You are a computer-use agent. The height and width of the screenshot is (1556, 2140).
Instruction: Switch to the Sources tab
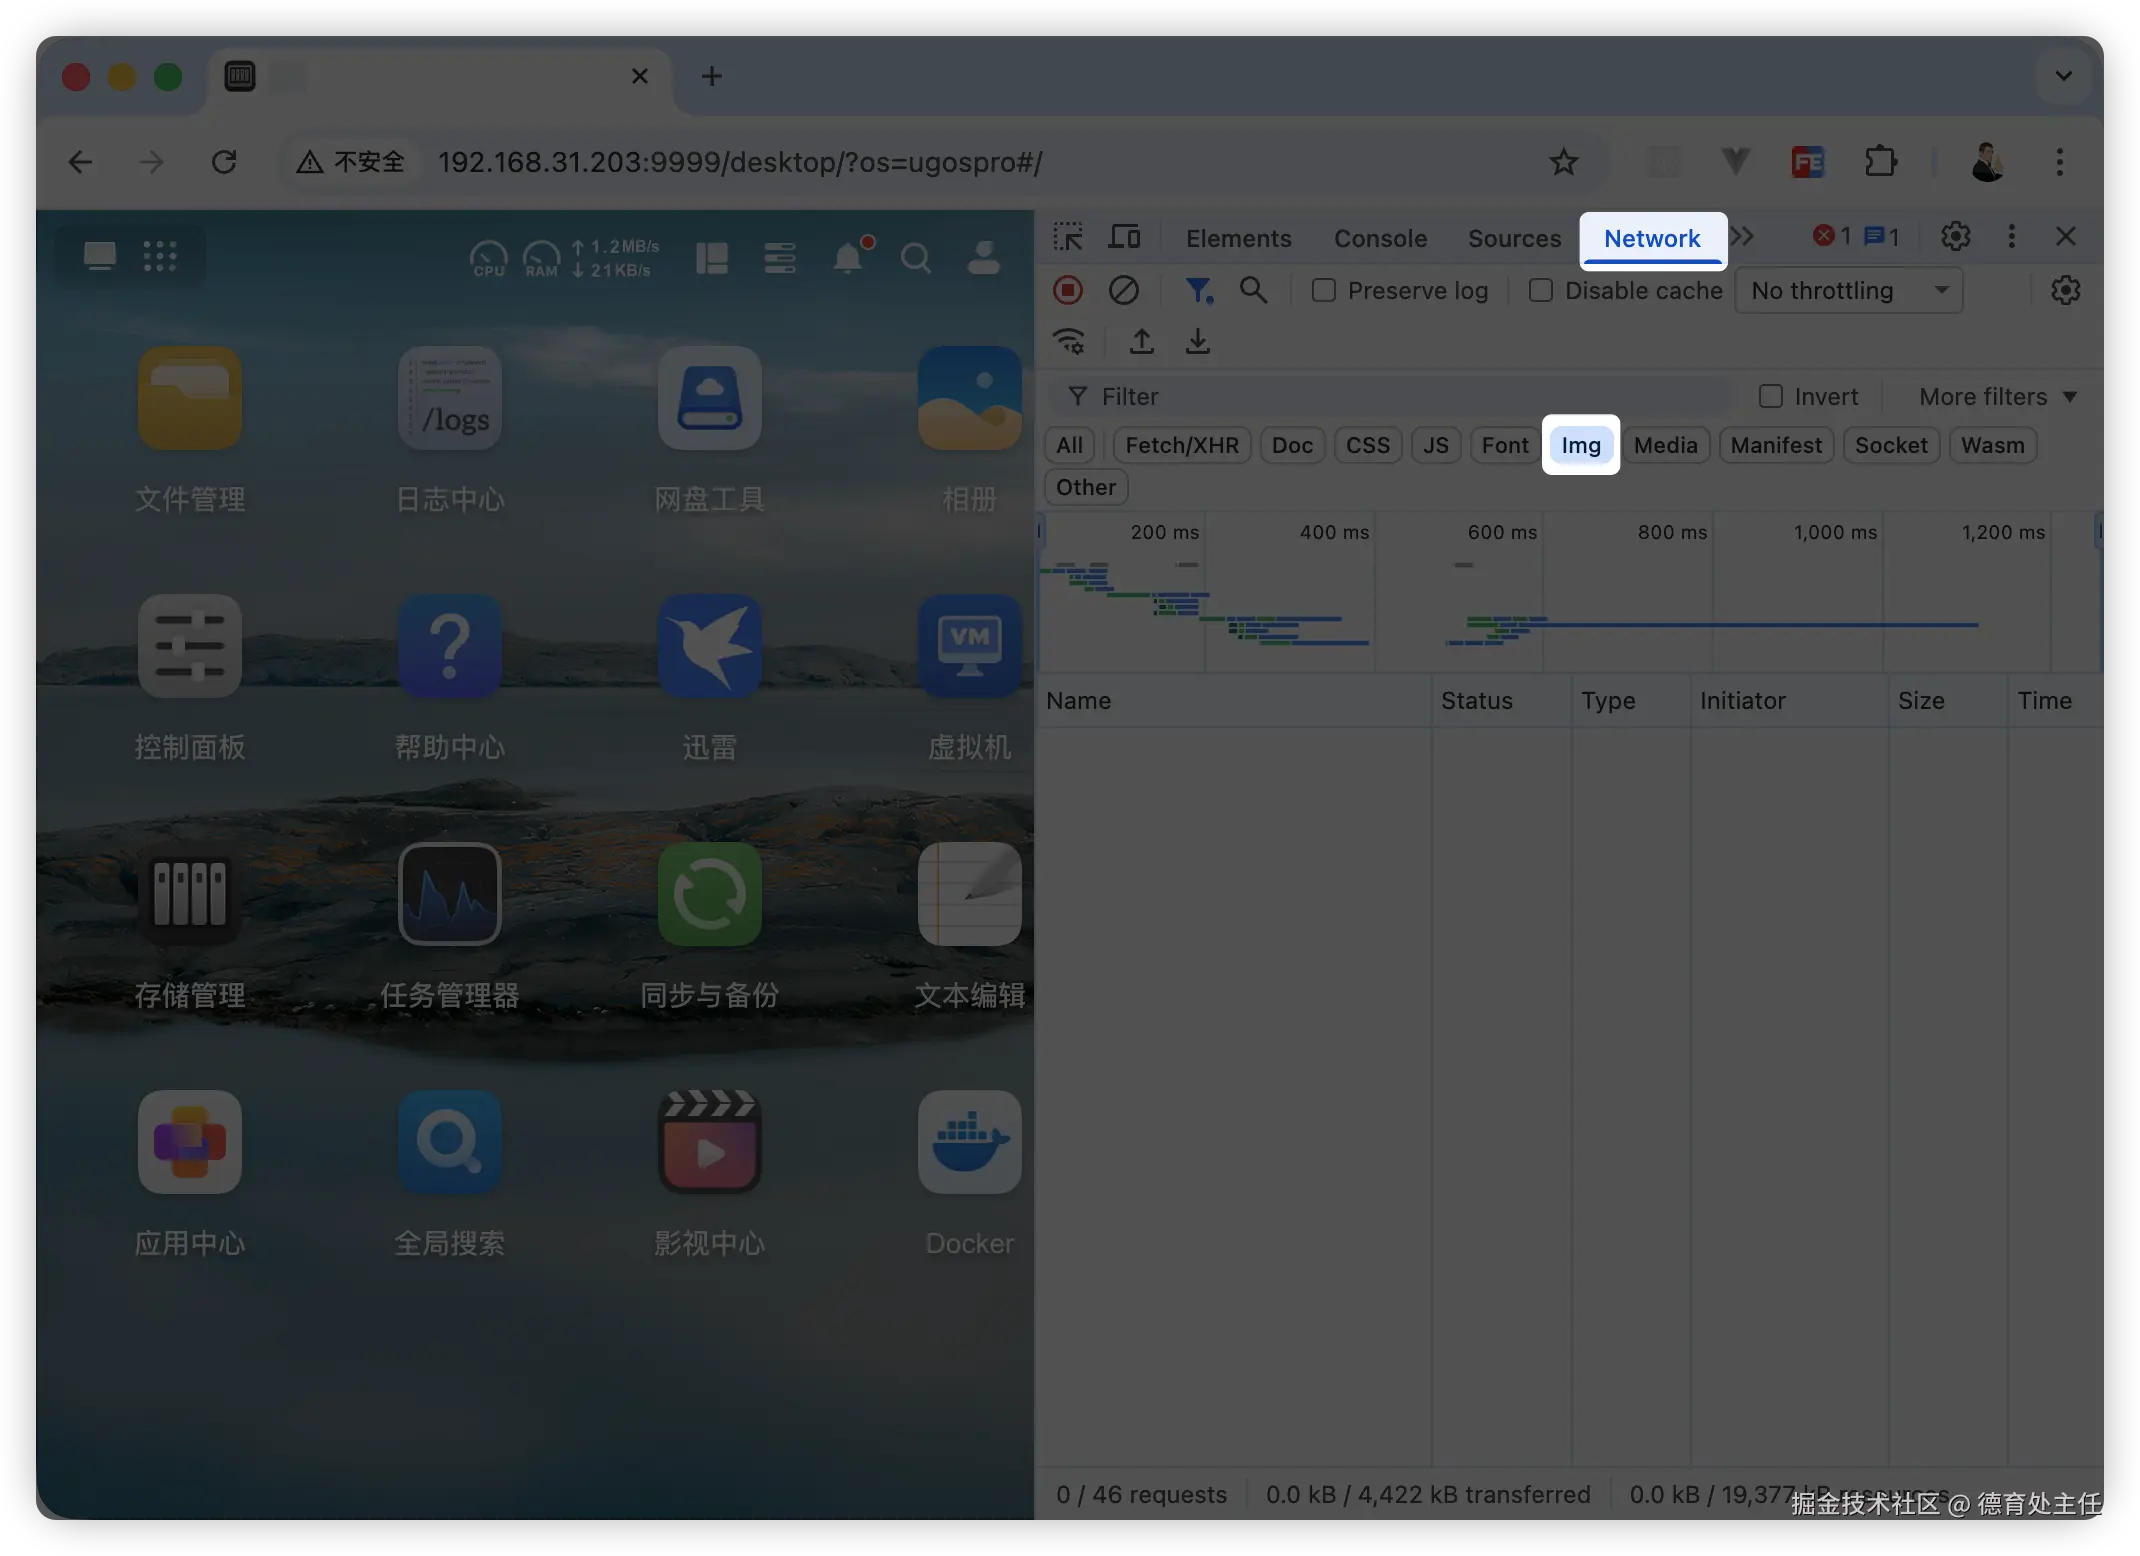click(x=1513, y=238)
